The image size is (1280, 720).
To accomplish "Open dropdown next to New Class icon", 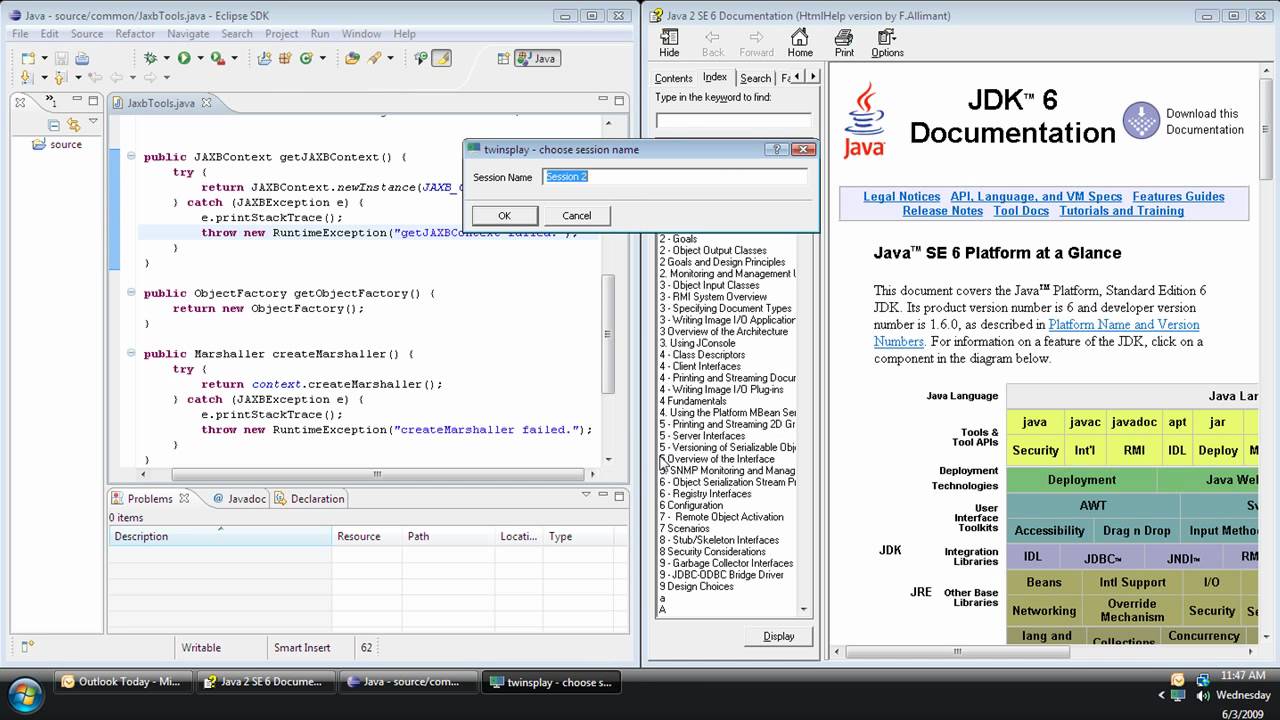I will click(x=322, y=58).
